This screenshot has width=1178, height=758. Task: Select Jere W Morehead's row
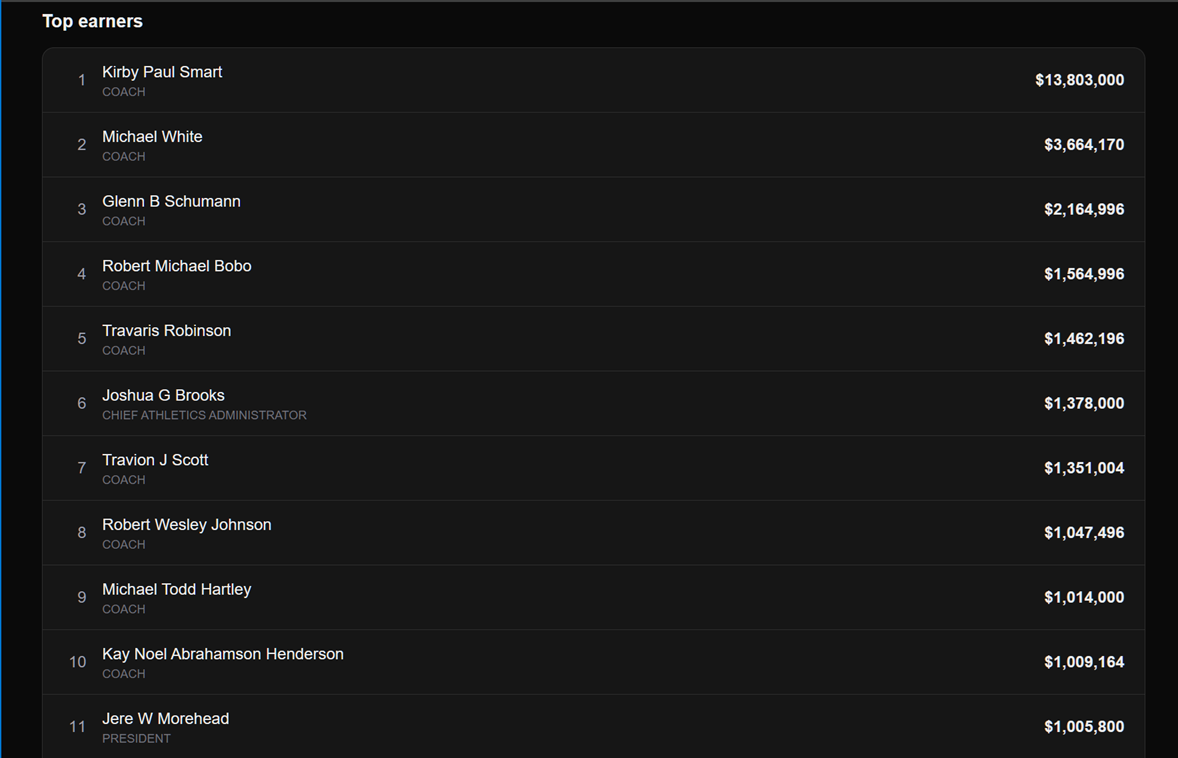tap(594, 726)
